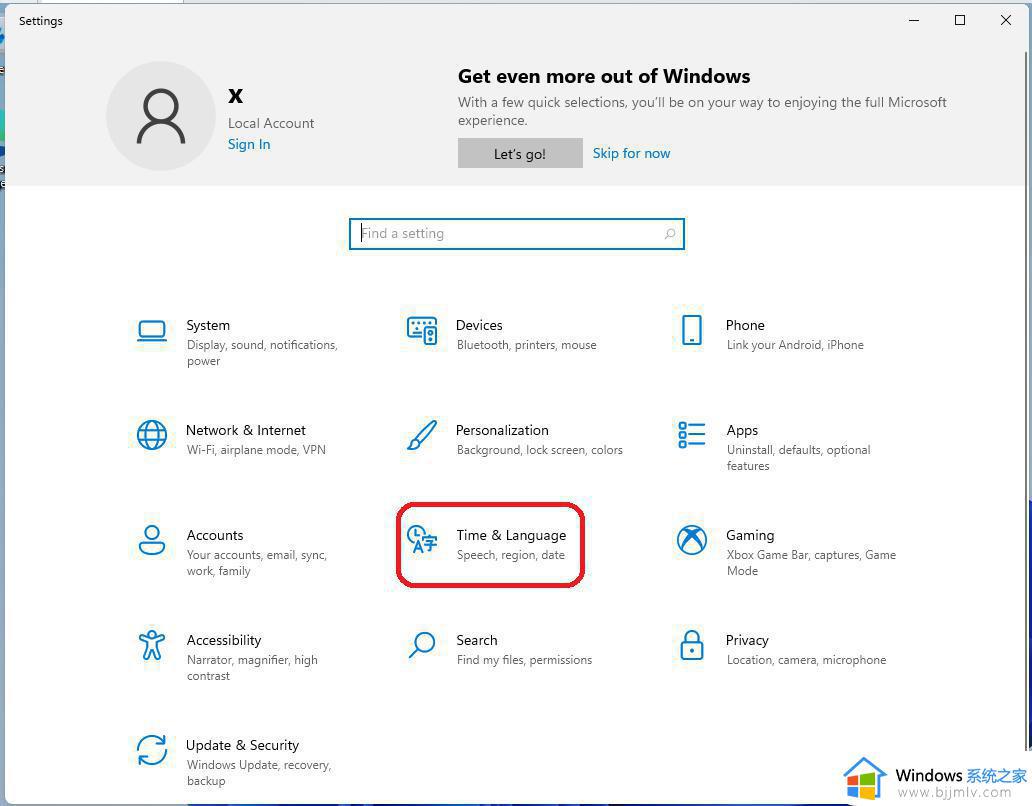
Task: Click the Personalization paintbrush icon
Action: pos(422,435)
